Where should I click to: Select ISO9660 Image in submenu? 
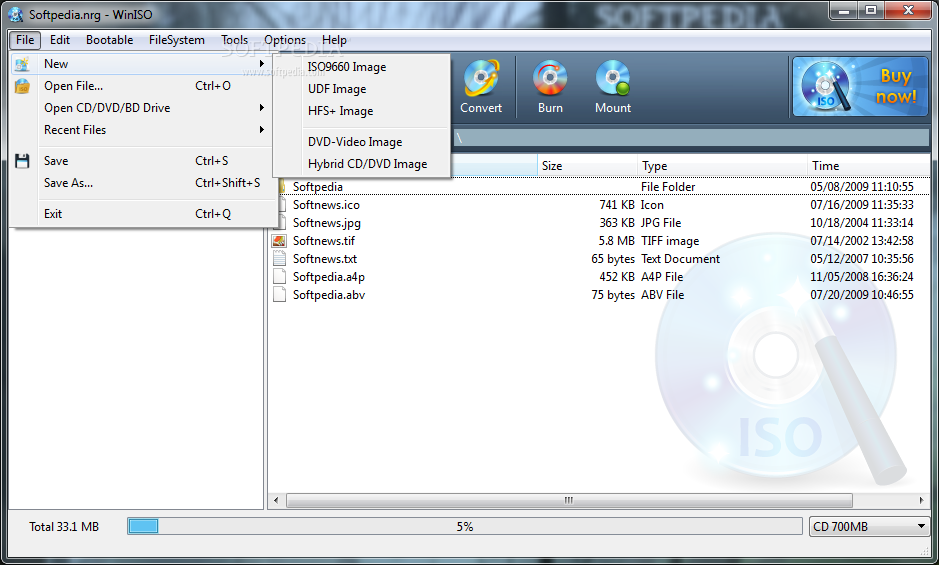361,67
